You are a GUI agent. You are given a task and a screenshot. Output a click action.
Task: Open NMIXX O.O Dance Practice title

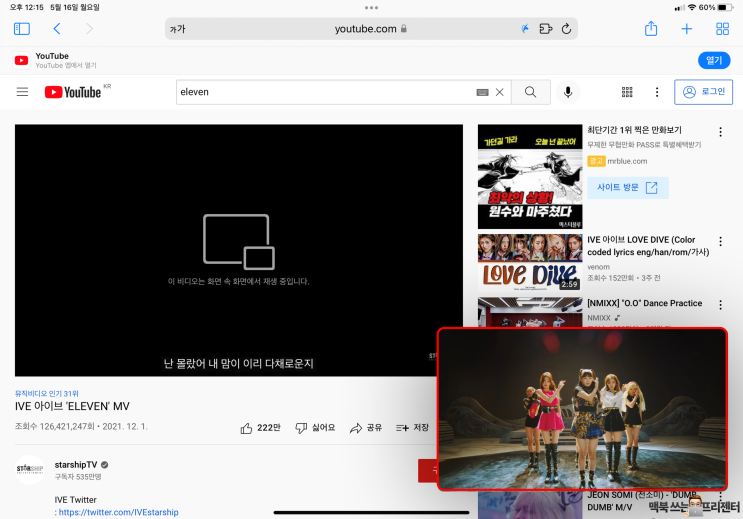tap(644, 303)
